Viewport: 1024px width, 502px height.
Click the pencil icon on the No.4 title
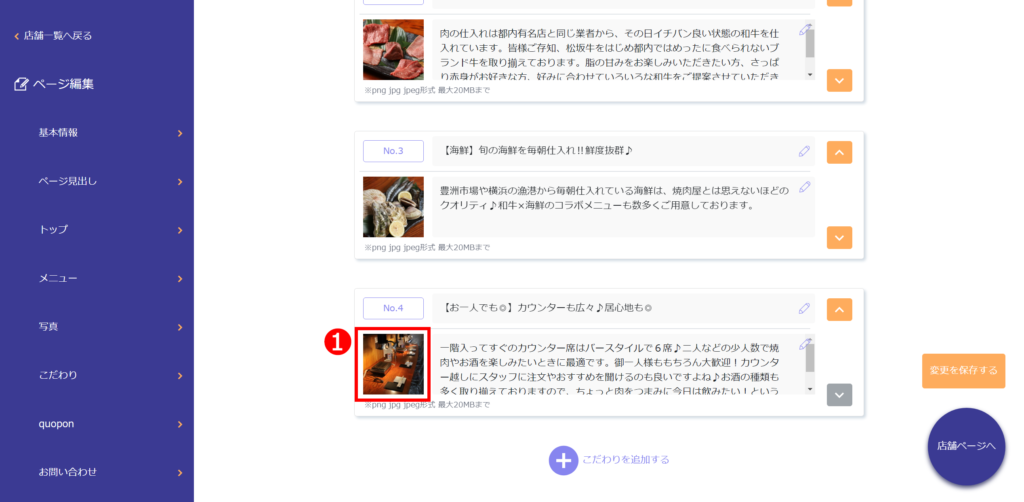(x=804, y=308)
